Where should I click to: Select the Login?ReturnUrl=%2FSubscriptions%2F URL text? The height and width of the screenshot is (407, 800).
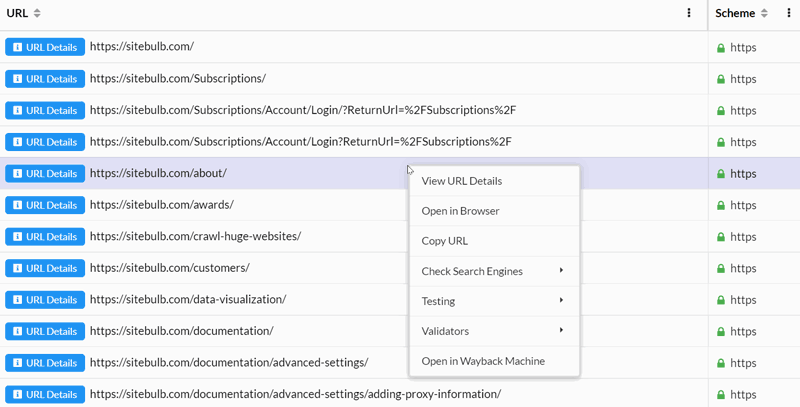(301, 142)
